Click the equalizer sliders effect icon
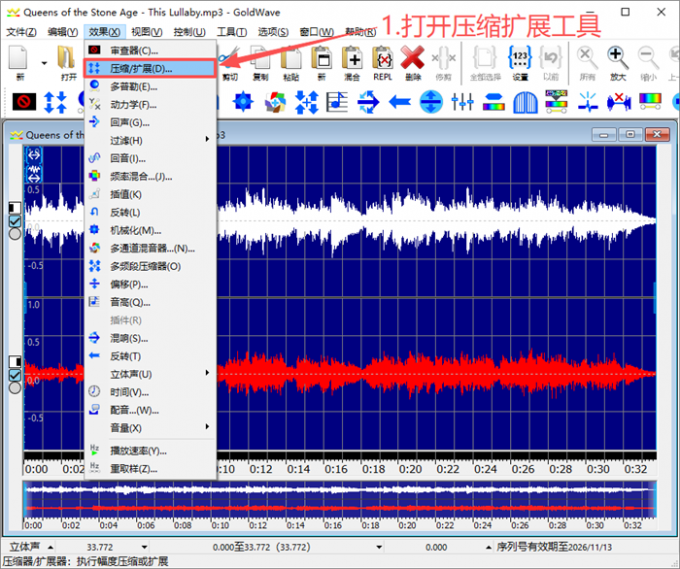The image size is (680, 569). pyautogui.click(x=462, y=102)
